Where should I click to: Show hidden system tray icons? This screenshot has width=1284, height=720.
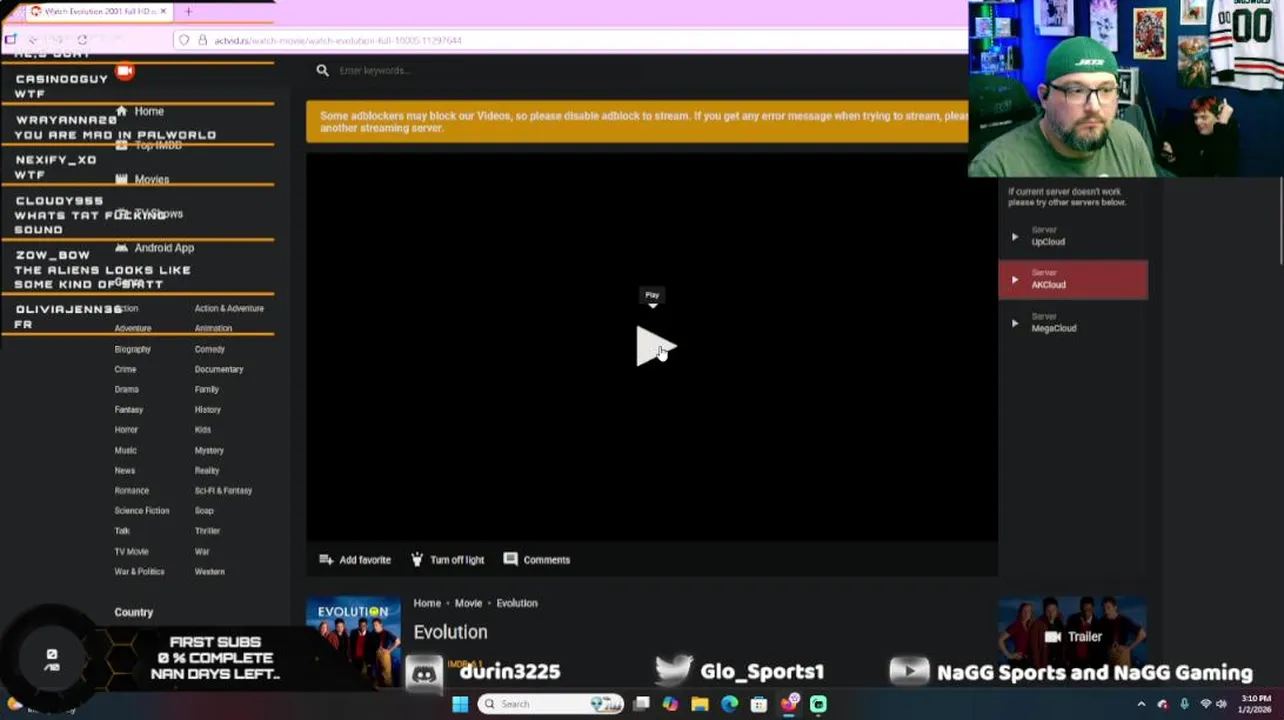click(x=1141, y=704)
